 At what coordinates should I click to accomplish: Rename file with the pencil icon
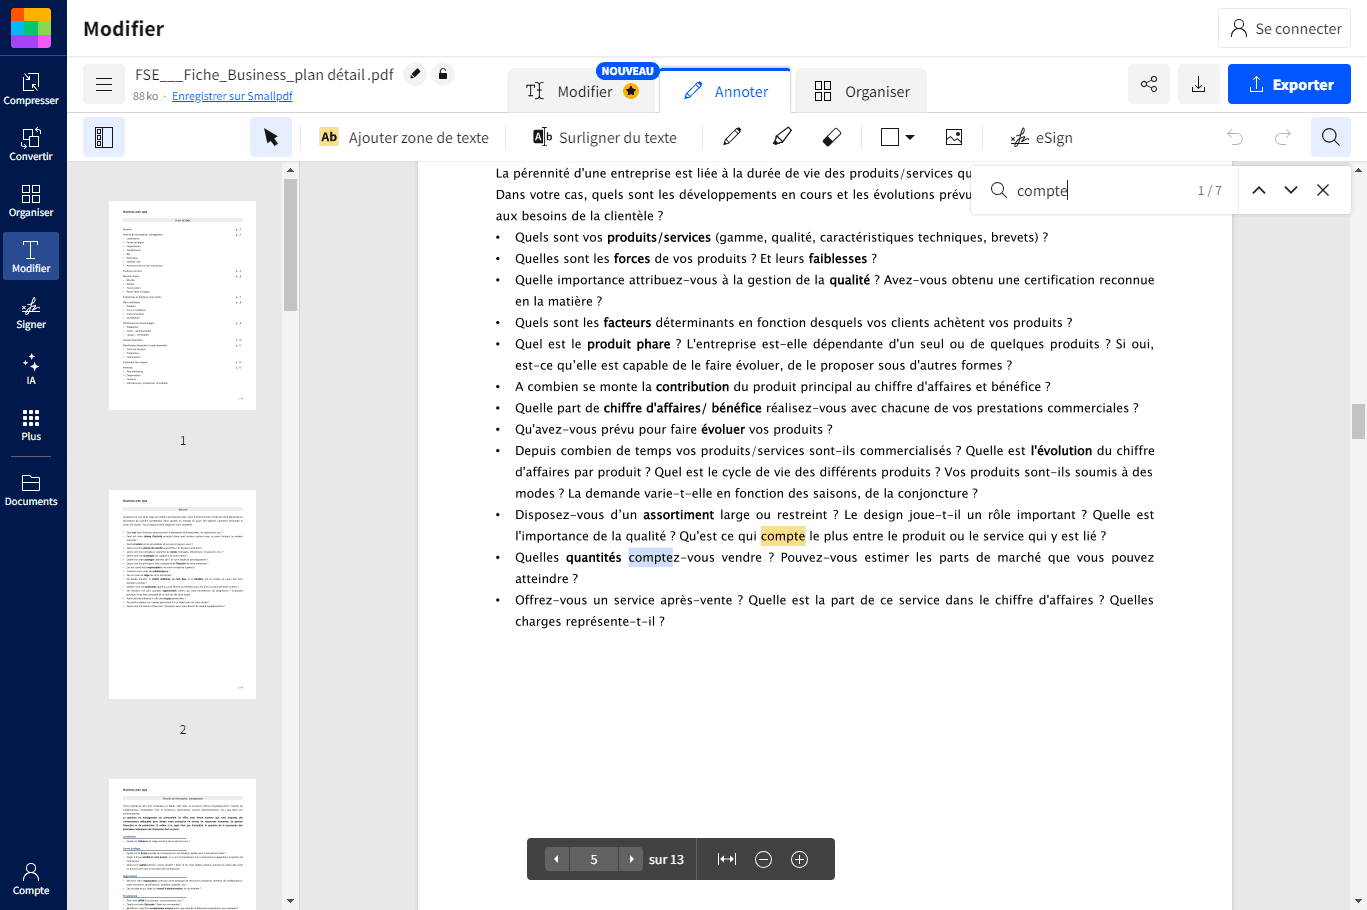(x=416, y=74)
